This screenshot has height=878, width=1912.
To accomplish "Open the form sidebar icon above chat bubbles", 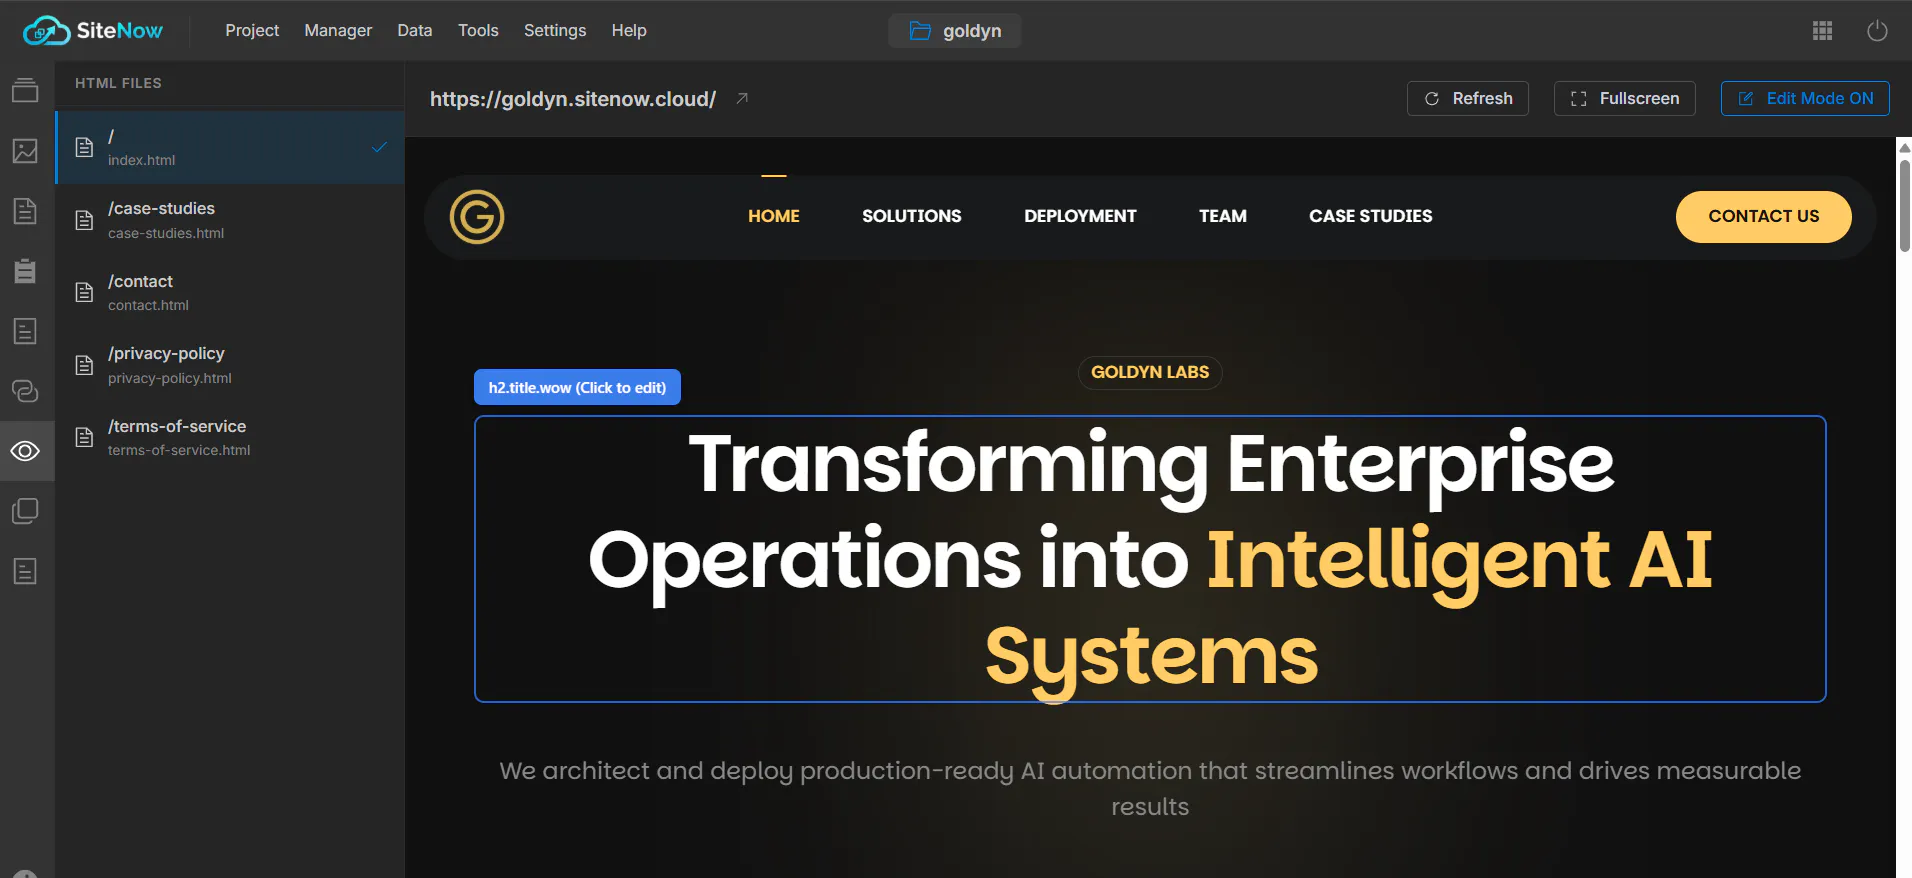I will click(x=25, y=331).
